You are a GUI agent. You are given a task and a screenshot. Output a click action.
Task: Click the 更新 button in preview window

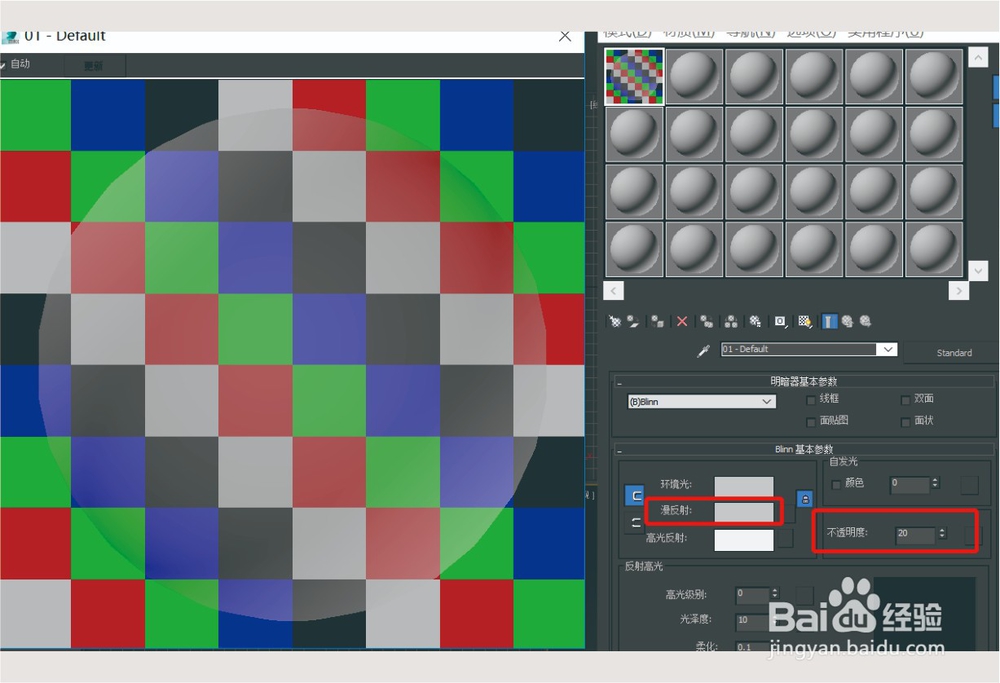coord(94,65)
